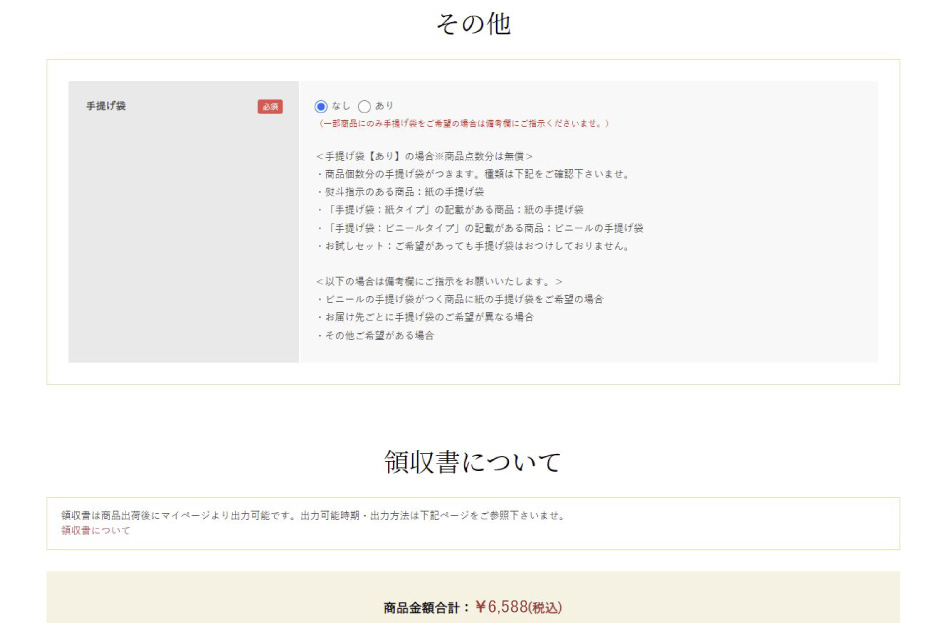Select the なし radio button

click(x=321, y=106)
